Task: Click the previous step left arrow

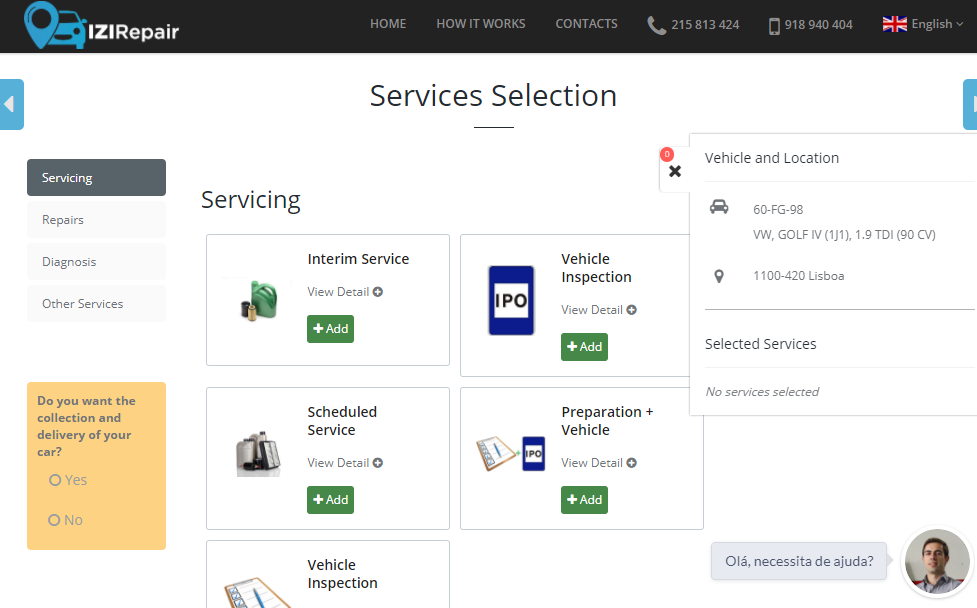Action: pos(11,104)
